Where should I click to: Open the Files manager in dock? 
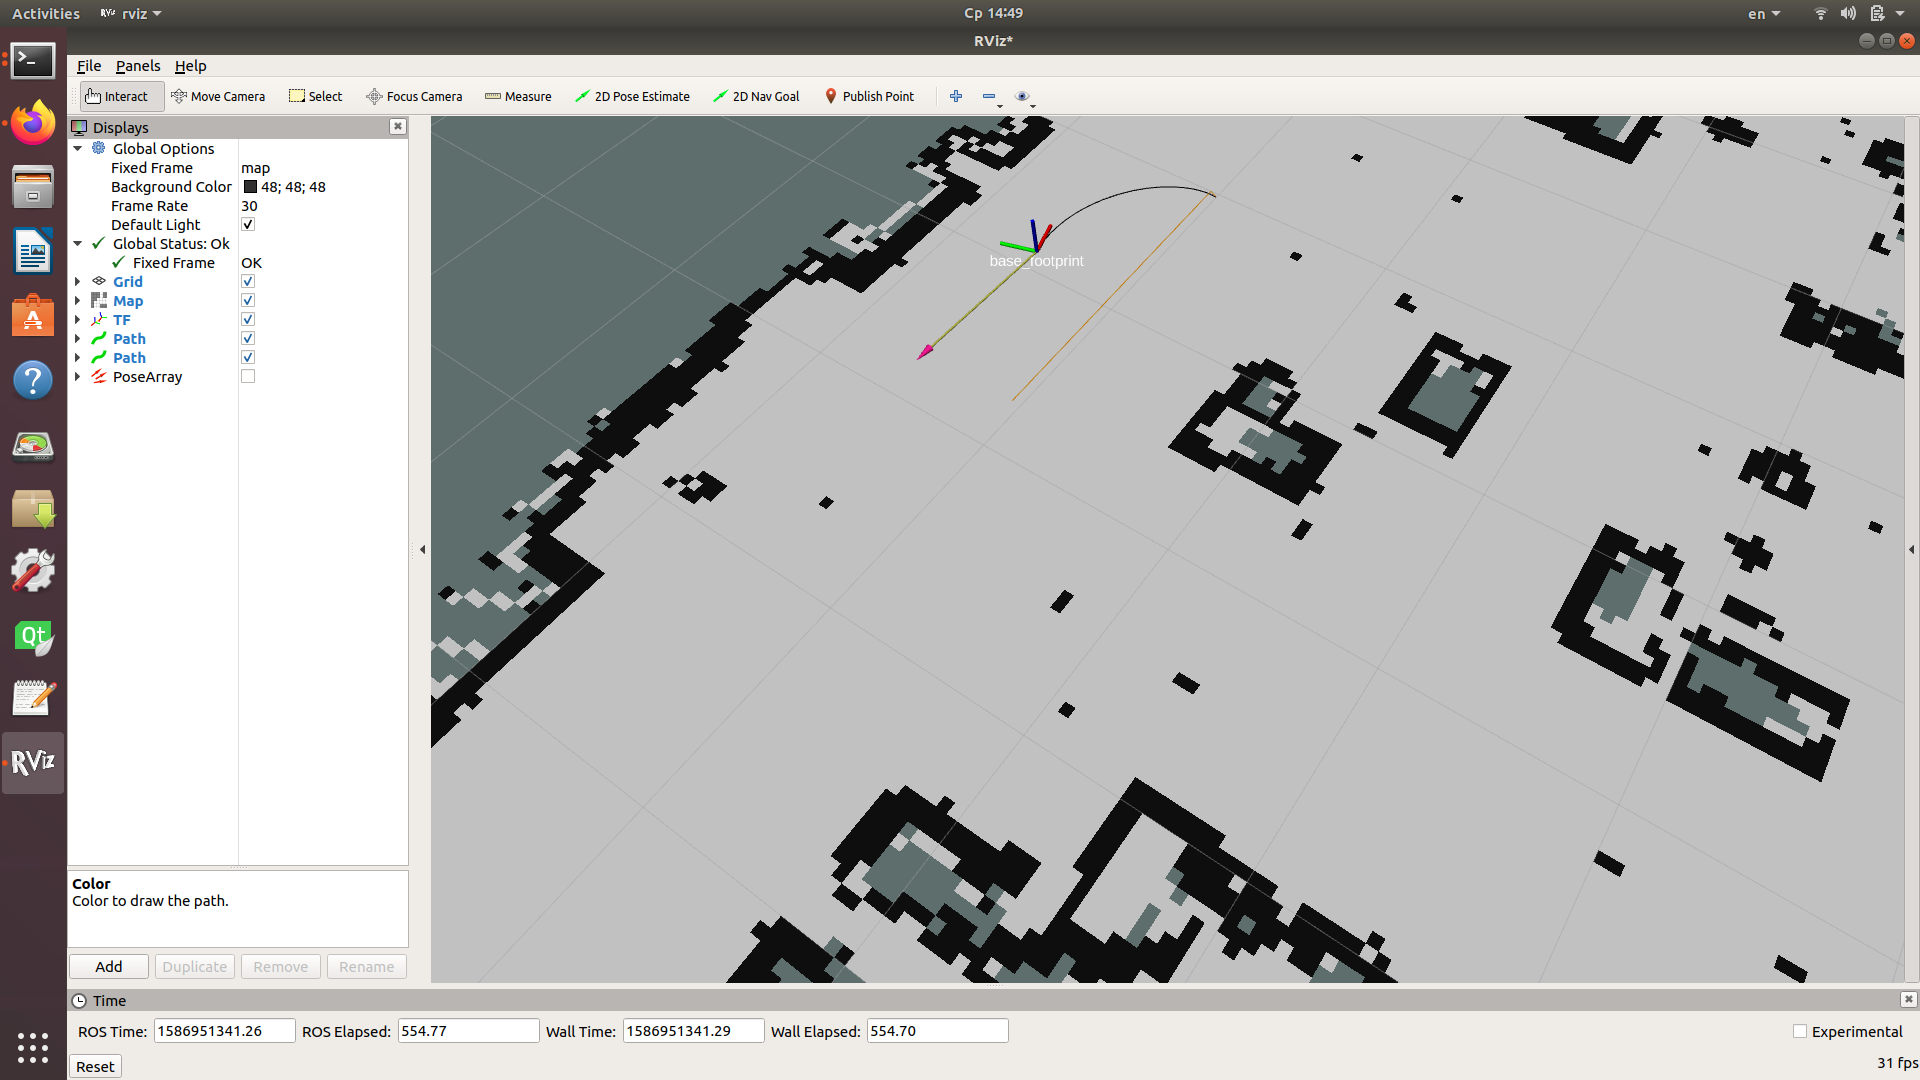[x=33, y=187]
